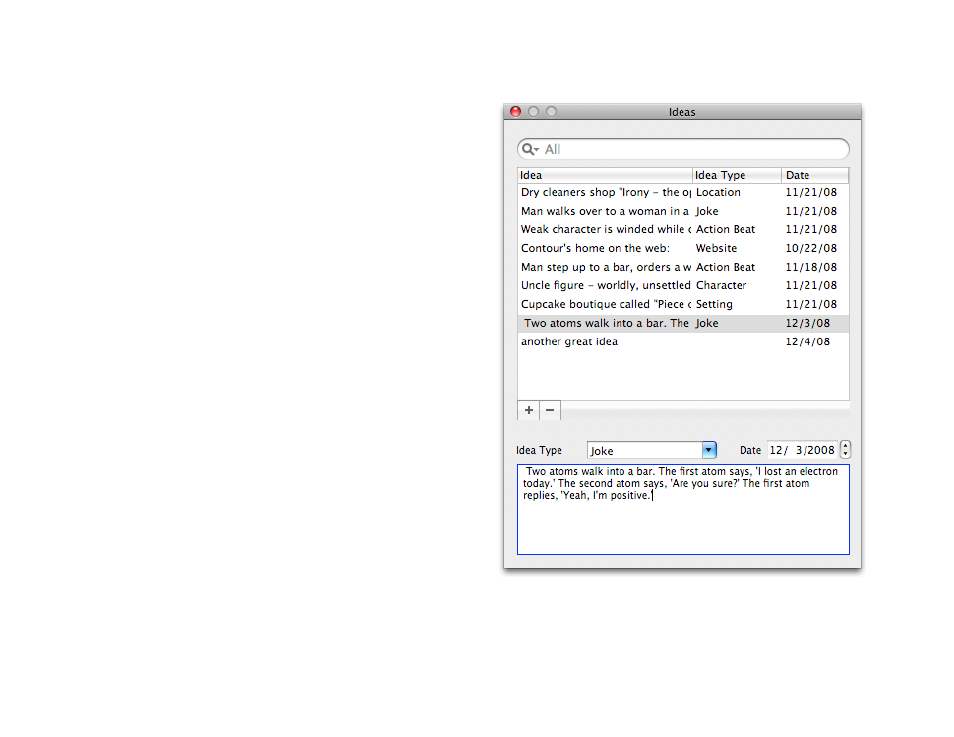
Task: Select 'Man walks over to a woman' row
Action: (x=683, y=211)
